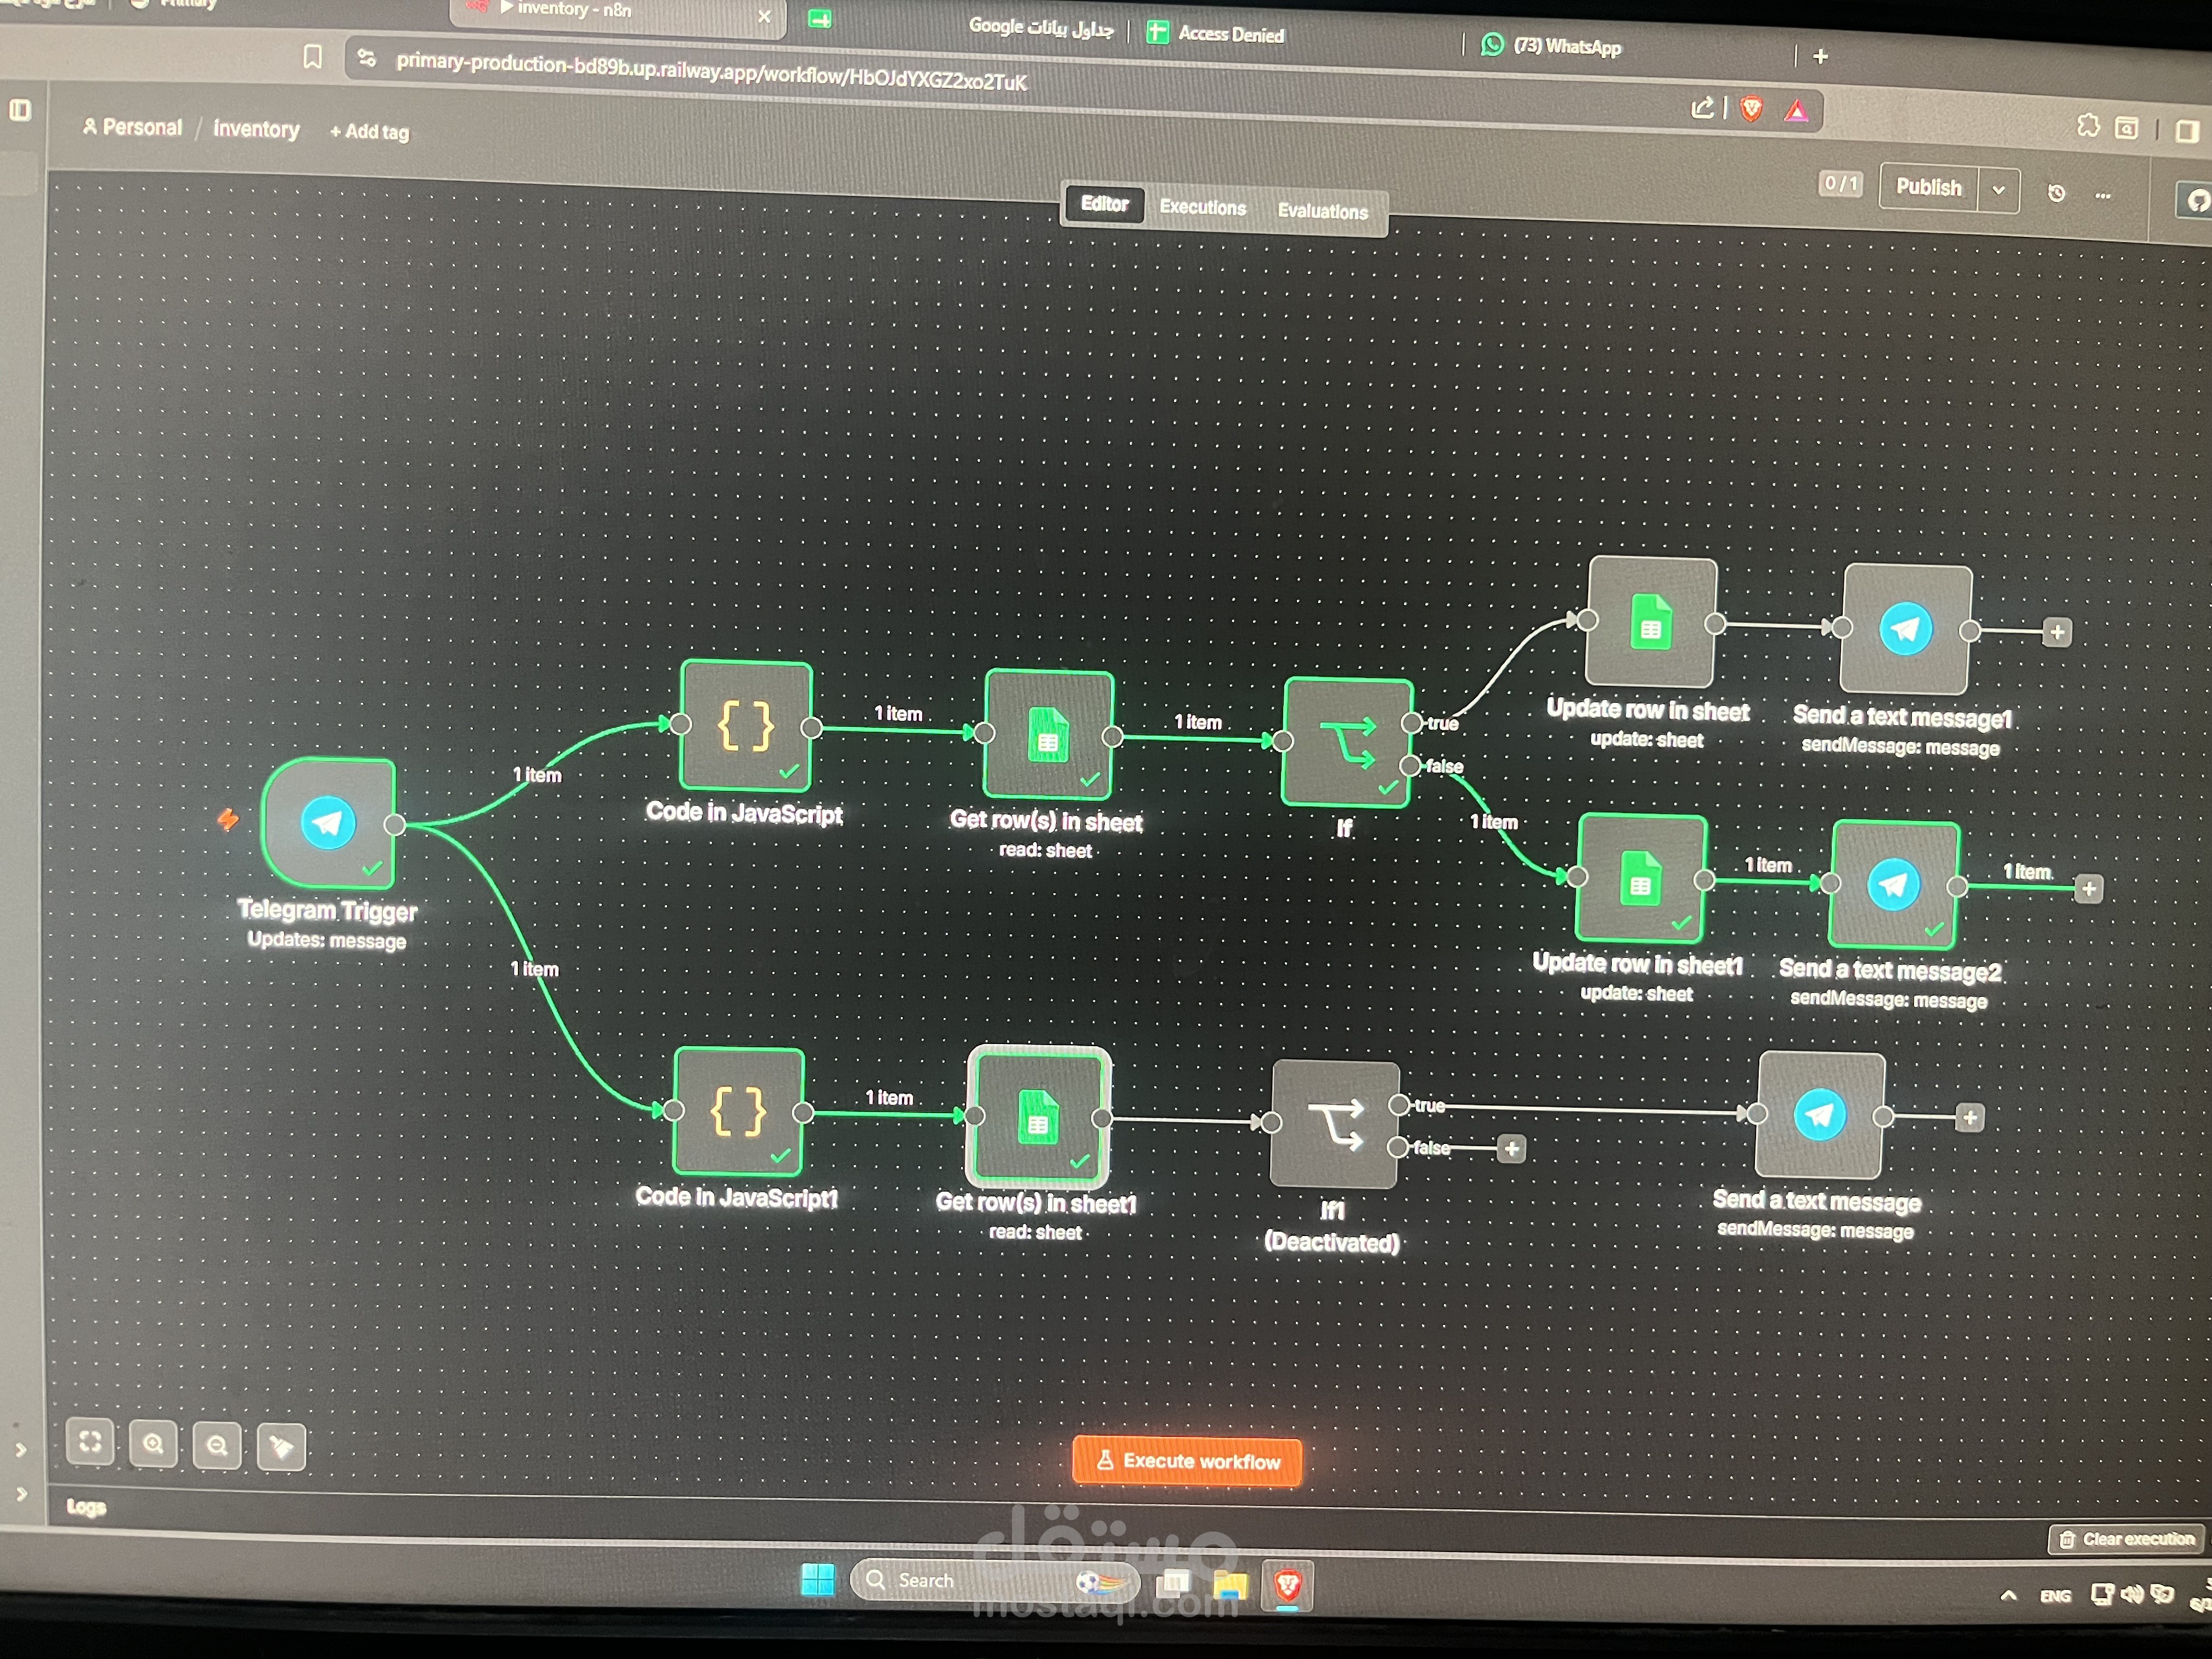
Task: Open Windows Start menu
Action: click(818, 1580)
